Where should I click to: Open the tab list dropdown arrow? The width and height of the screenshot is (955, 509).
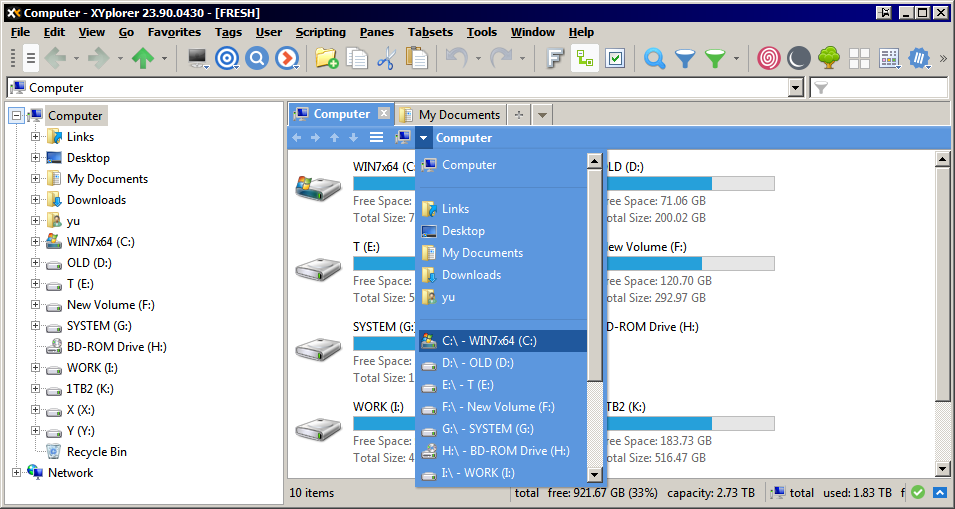pyautogui.click(x=542, y=114)
